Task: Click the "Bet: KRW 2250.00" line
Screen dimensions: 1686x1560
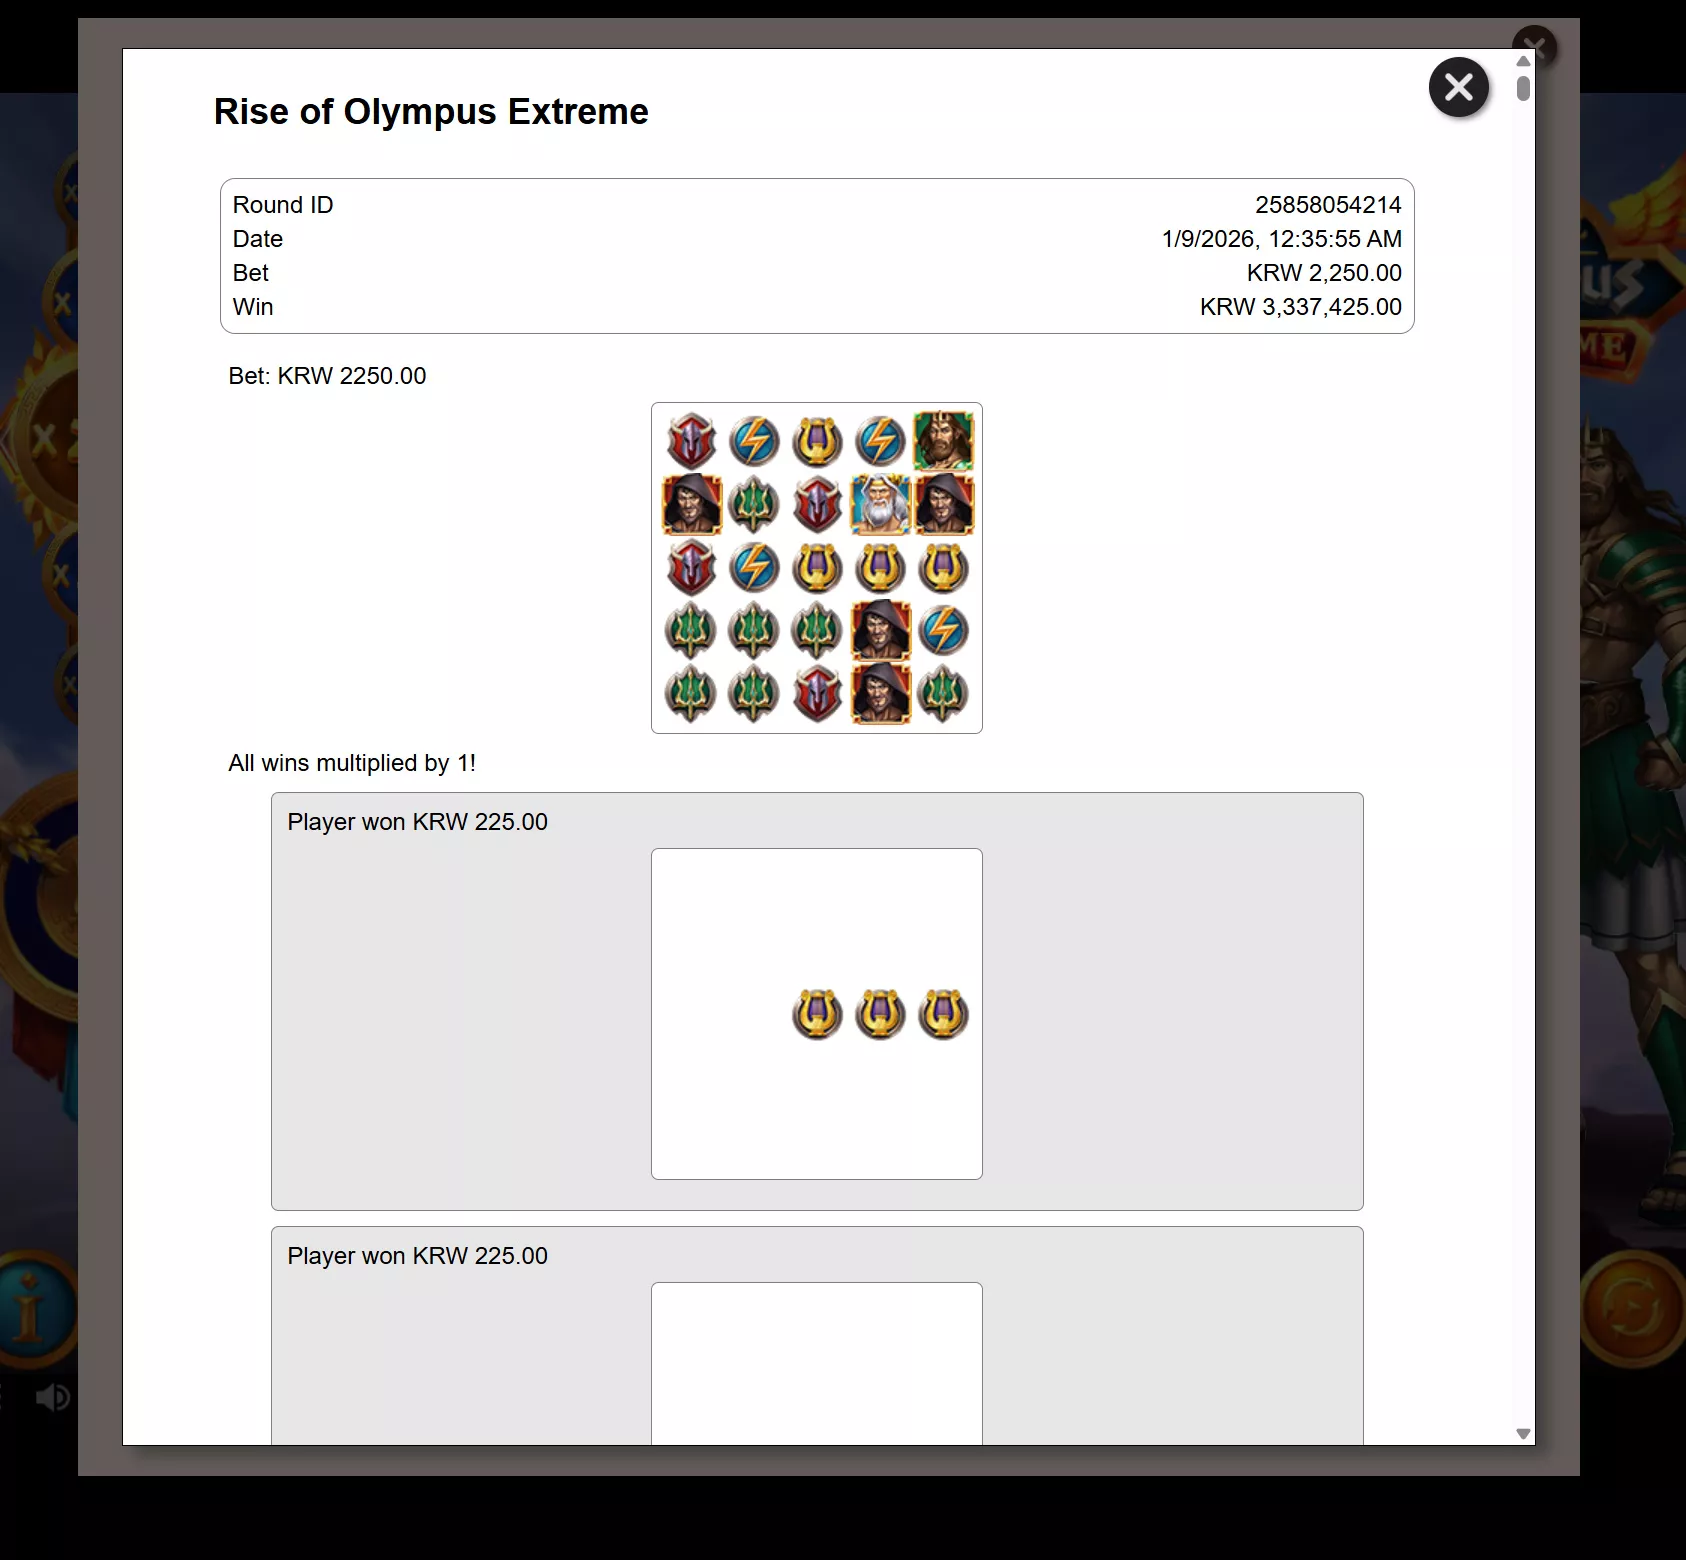Action: [327, 376]
